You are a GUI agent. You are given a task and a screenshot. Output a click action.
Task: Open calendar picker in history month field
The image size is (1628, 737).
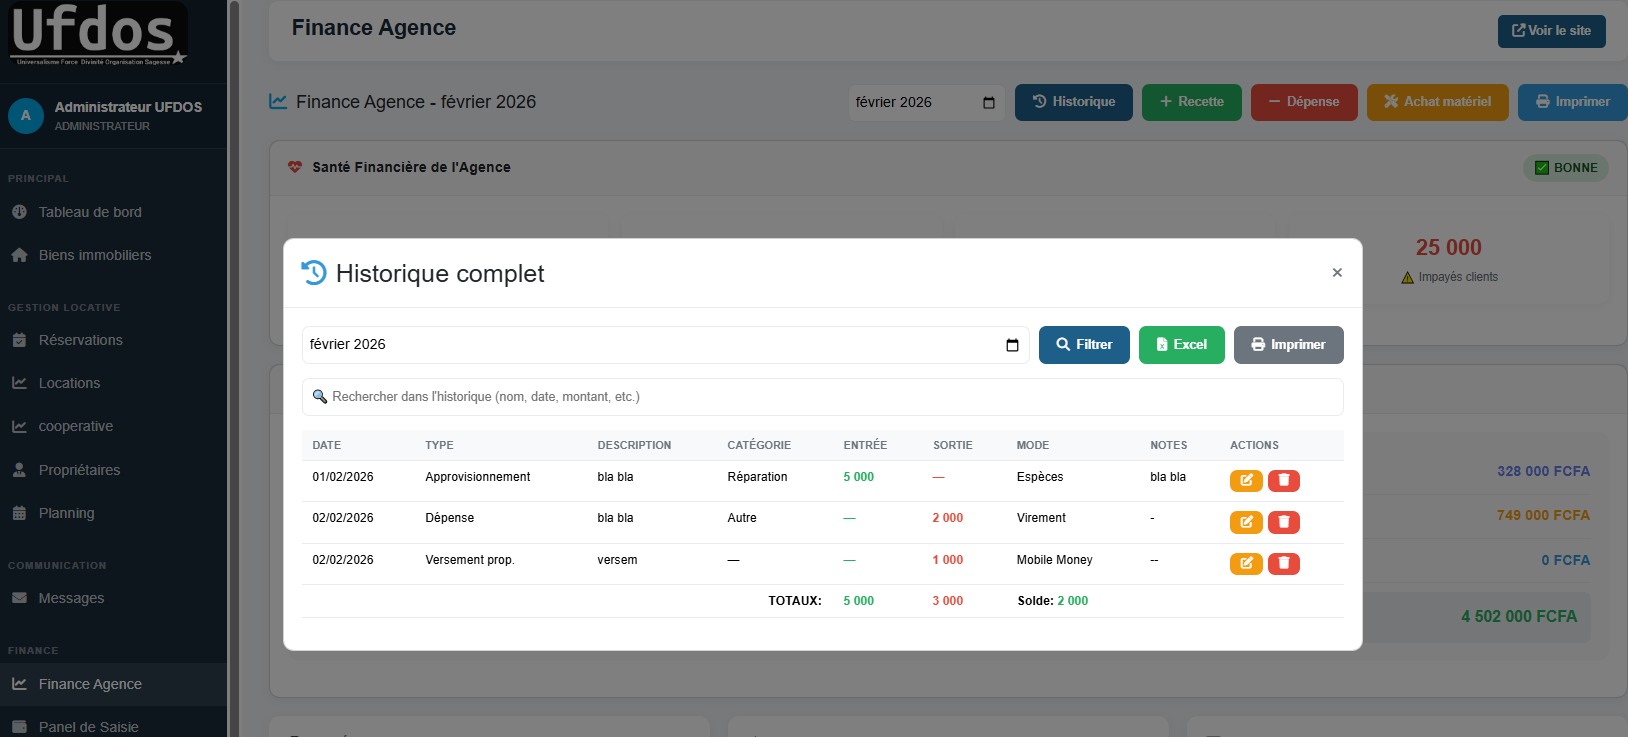1012,345
